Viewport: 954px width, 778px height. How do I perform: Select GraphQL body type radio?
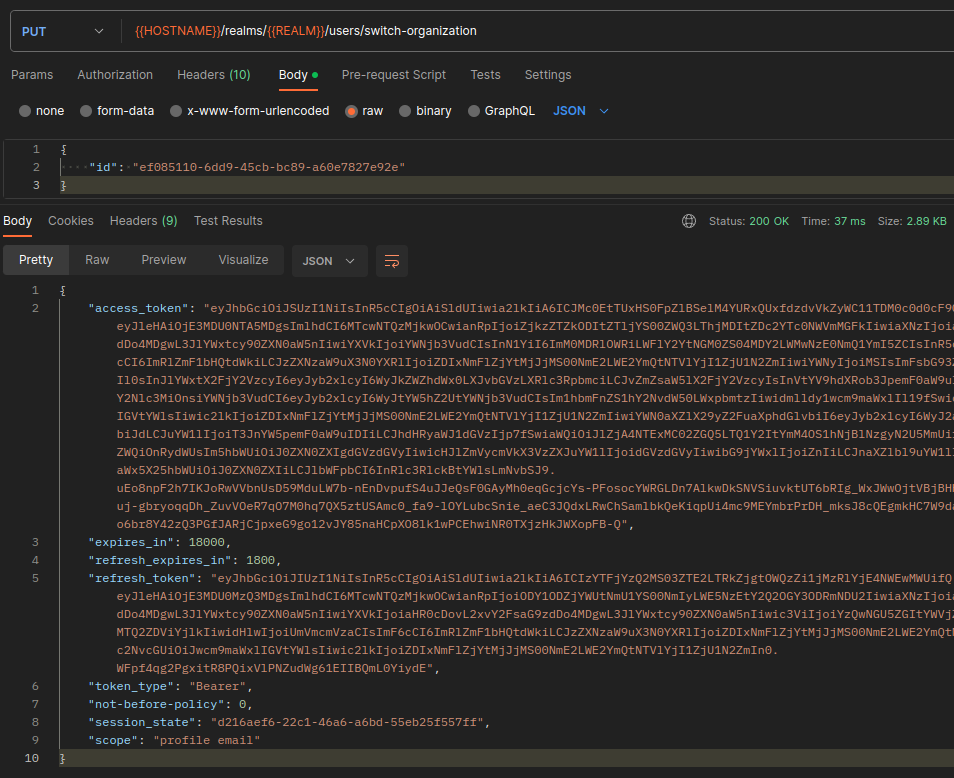[473, 111]
